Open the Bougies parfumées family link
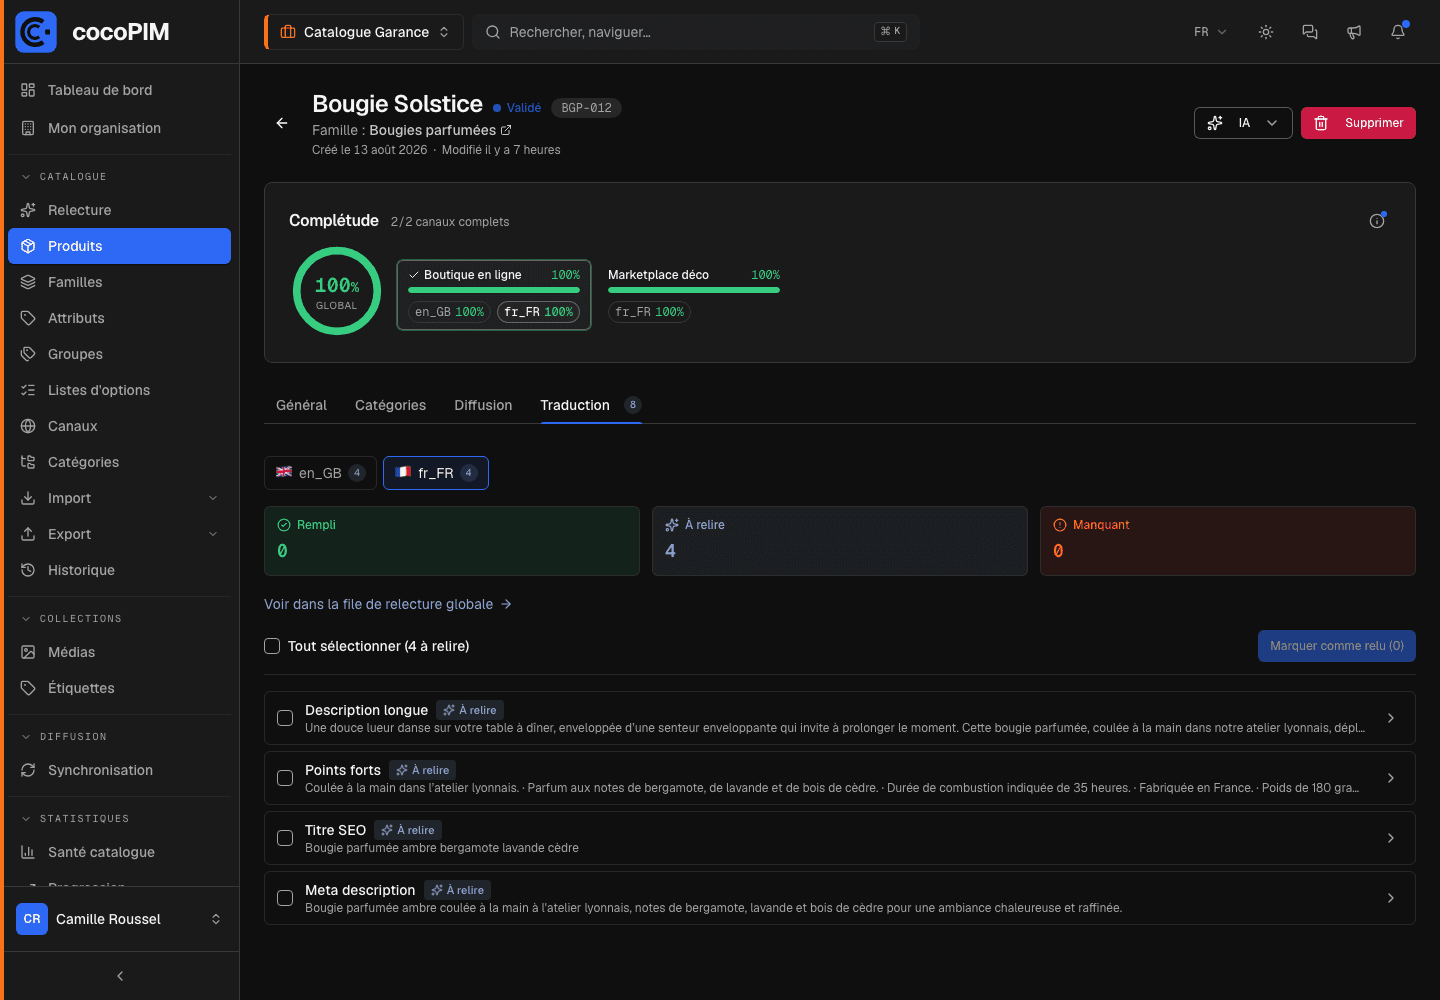This screenshot has height=1000, width=1440. 440,130
